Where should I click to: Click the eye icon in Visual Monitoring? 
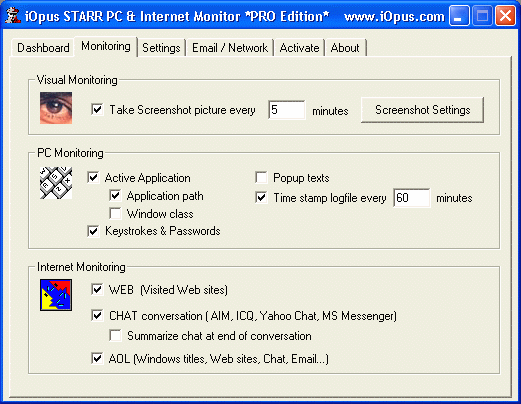(56, 108)
